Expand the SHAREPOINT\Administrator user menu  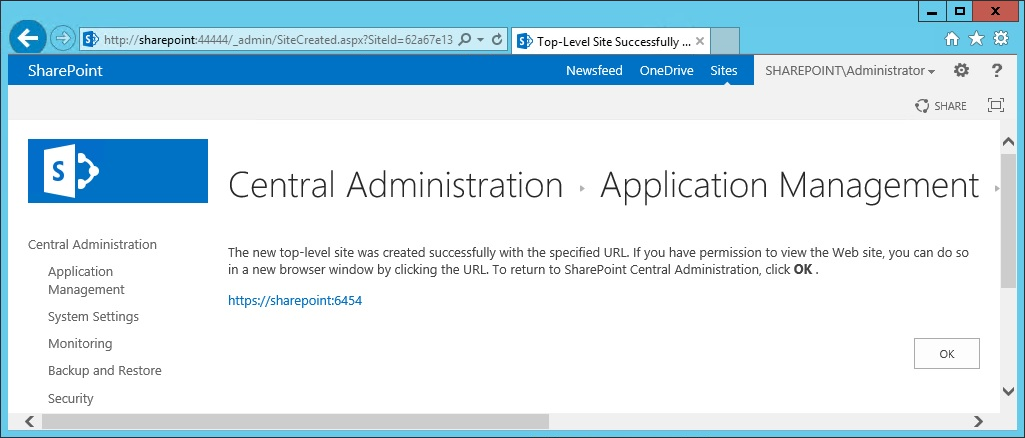pyautogui.click(x=850, y=71)
